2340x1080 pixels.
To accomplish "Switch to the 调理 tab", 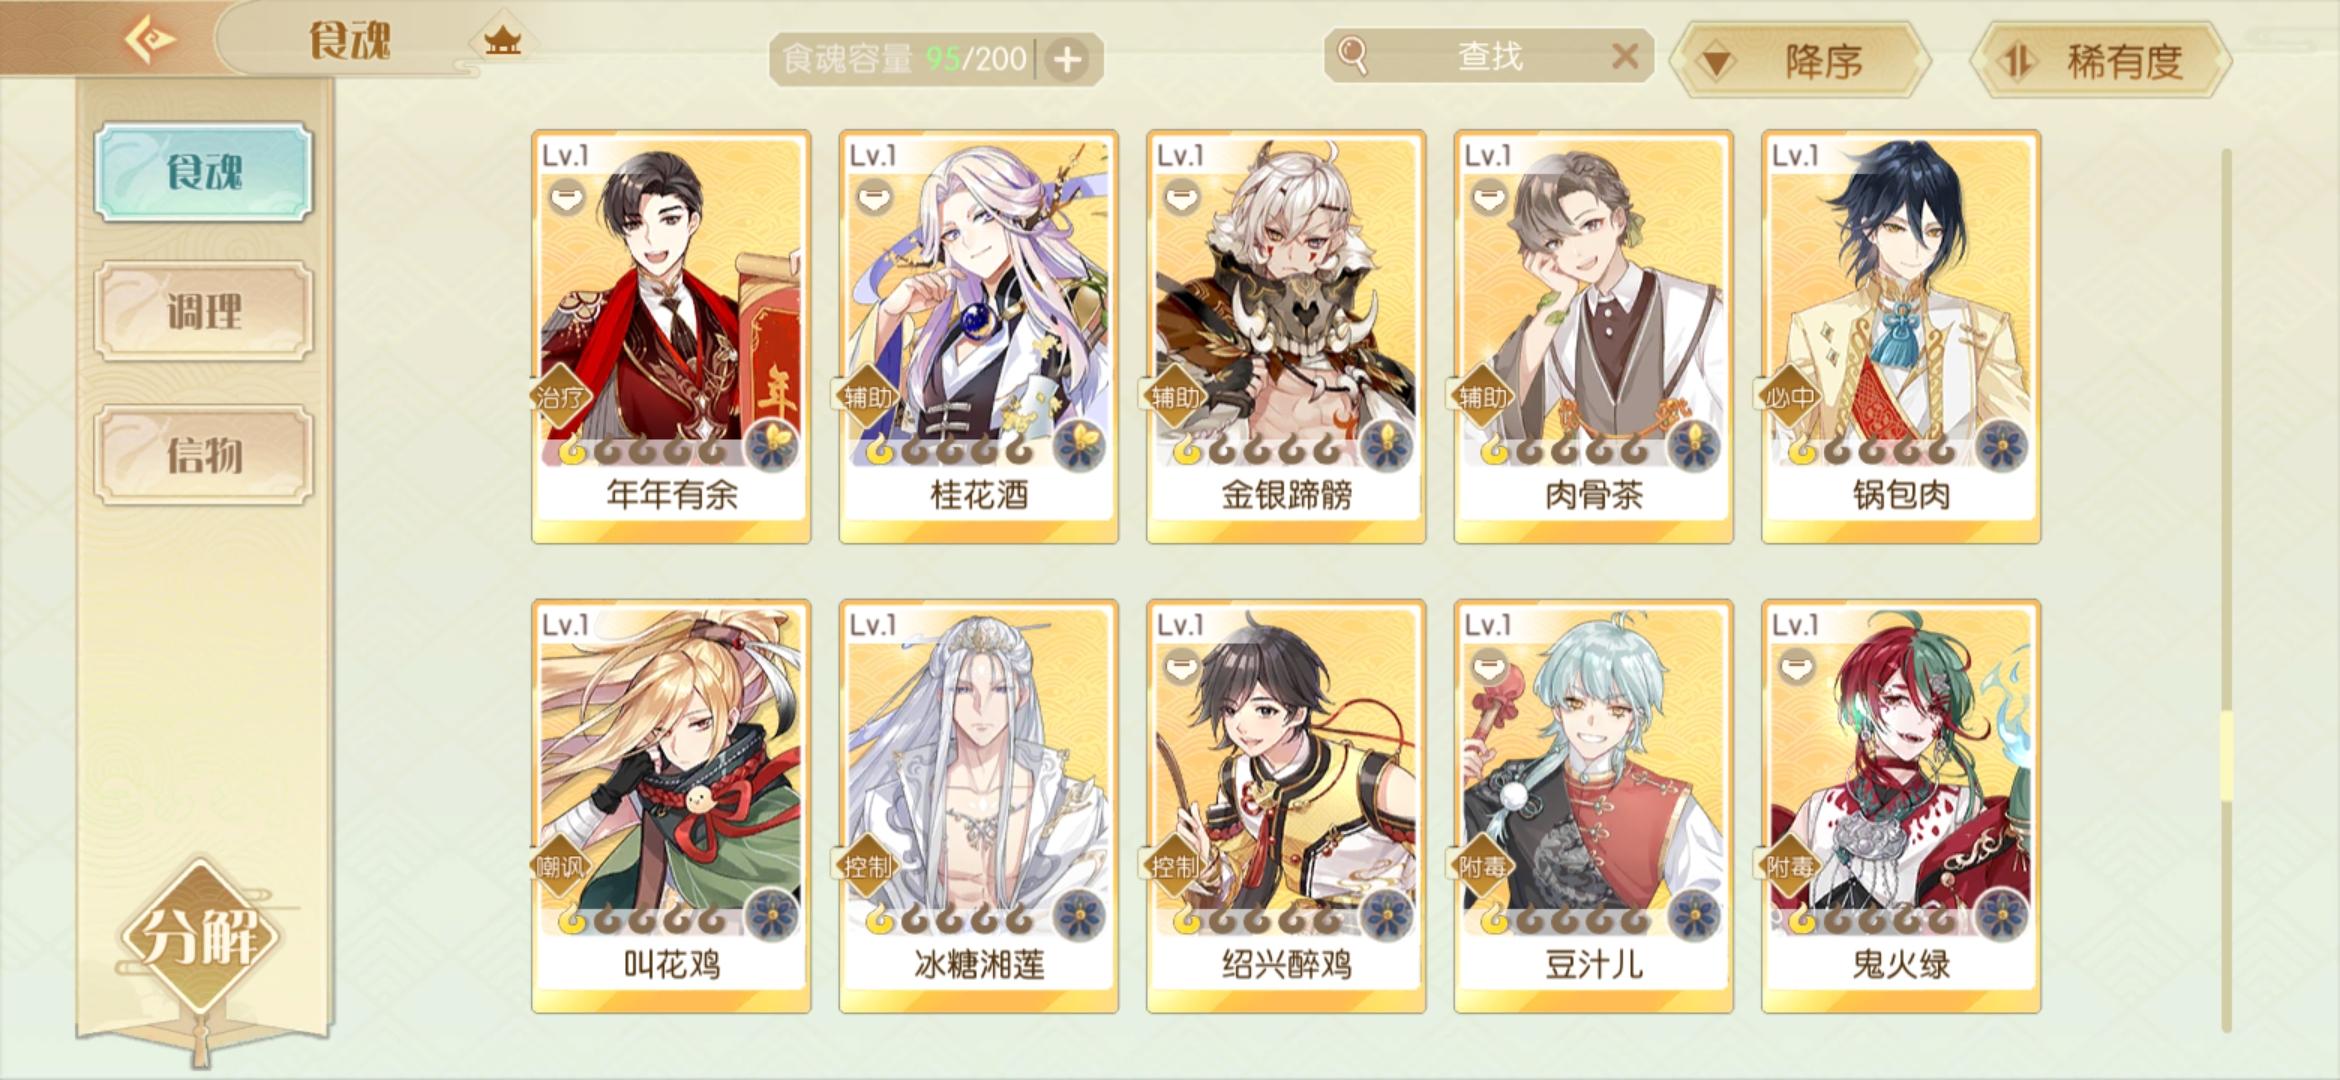I will pyautogui.click(x=204, y=311).
